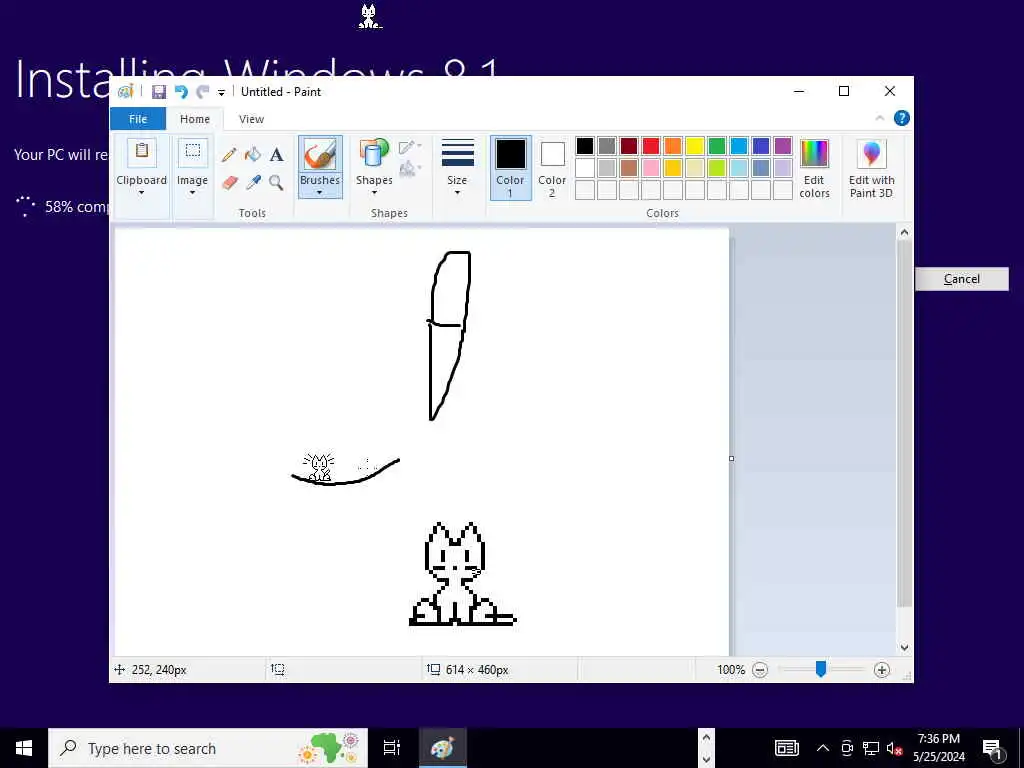Open Customize Quick Access Toolbar dropdown
The width and height of the screenshot is (1024, 768).
coord(221,93)
